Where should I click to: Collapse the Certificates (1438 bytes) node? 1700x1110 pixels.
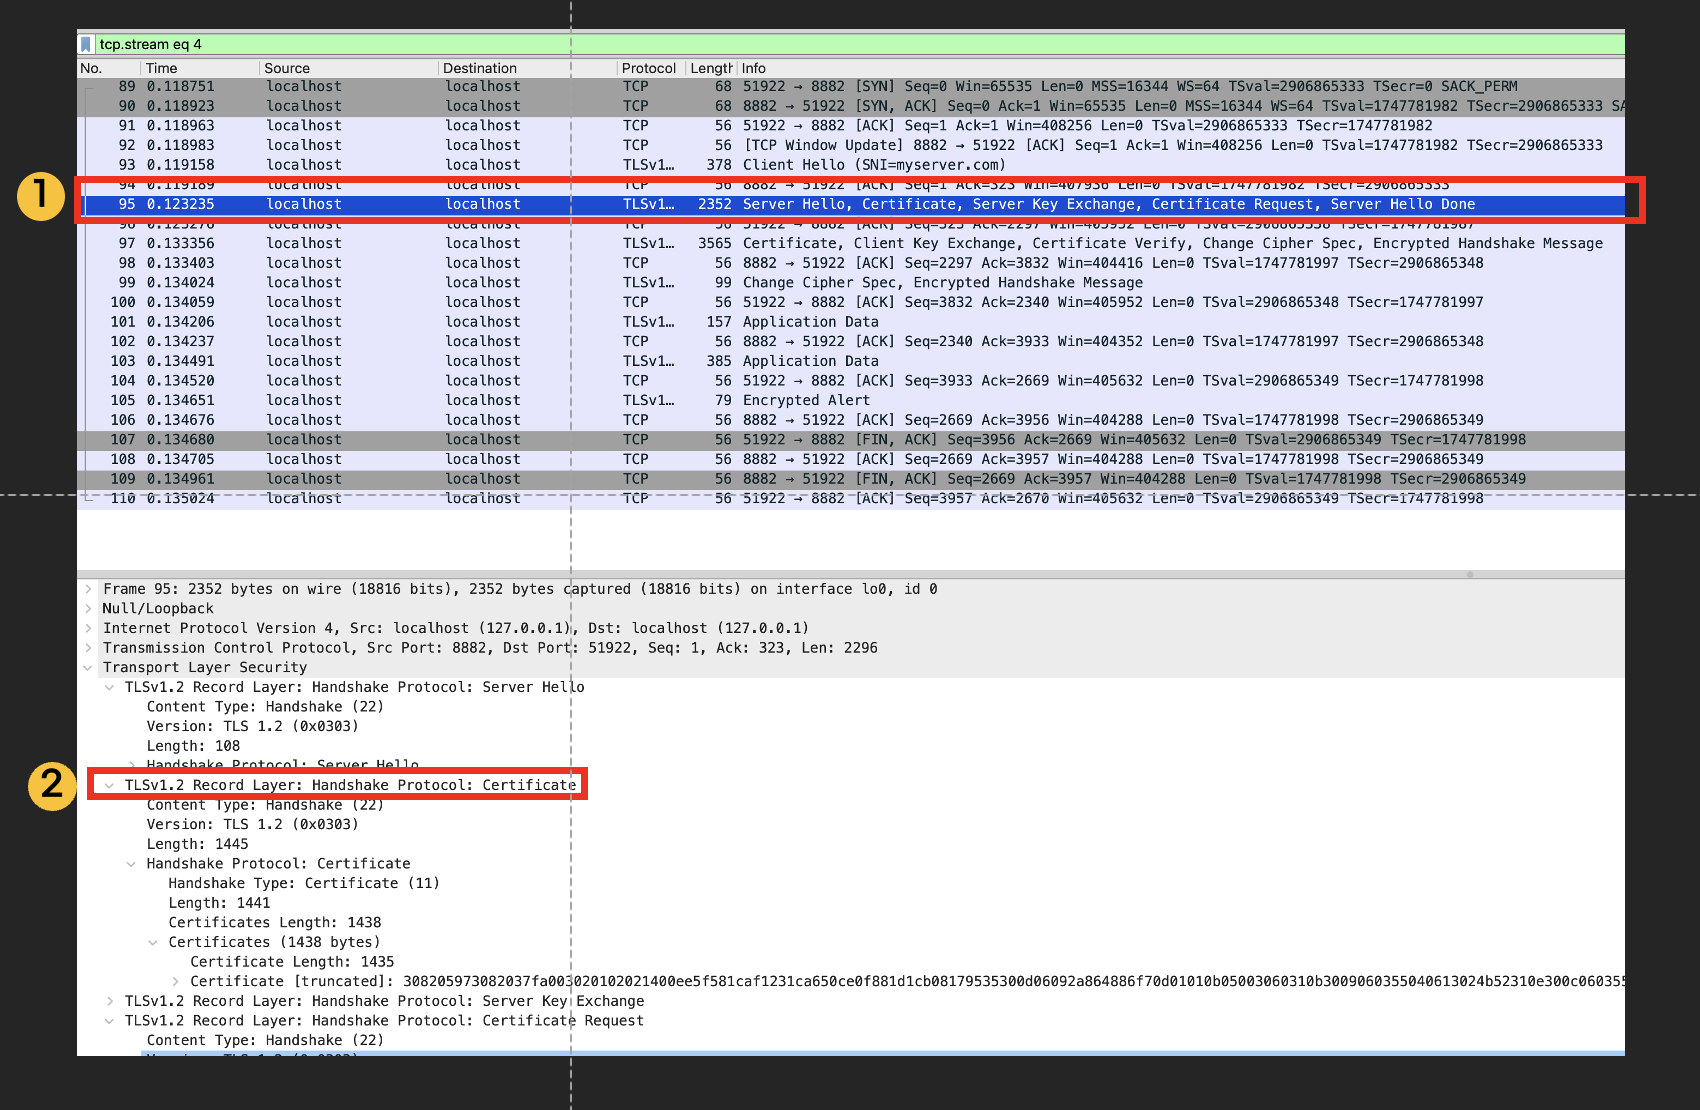153,942
